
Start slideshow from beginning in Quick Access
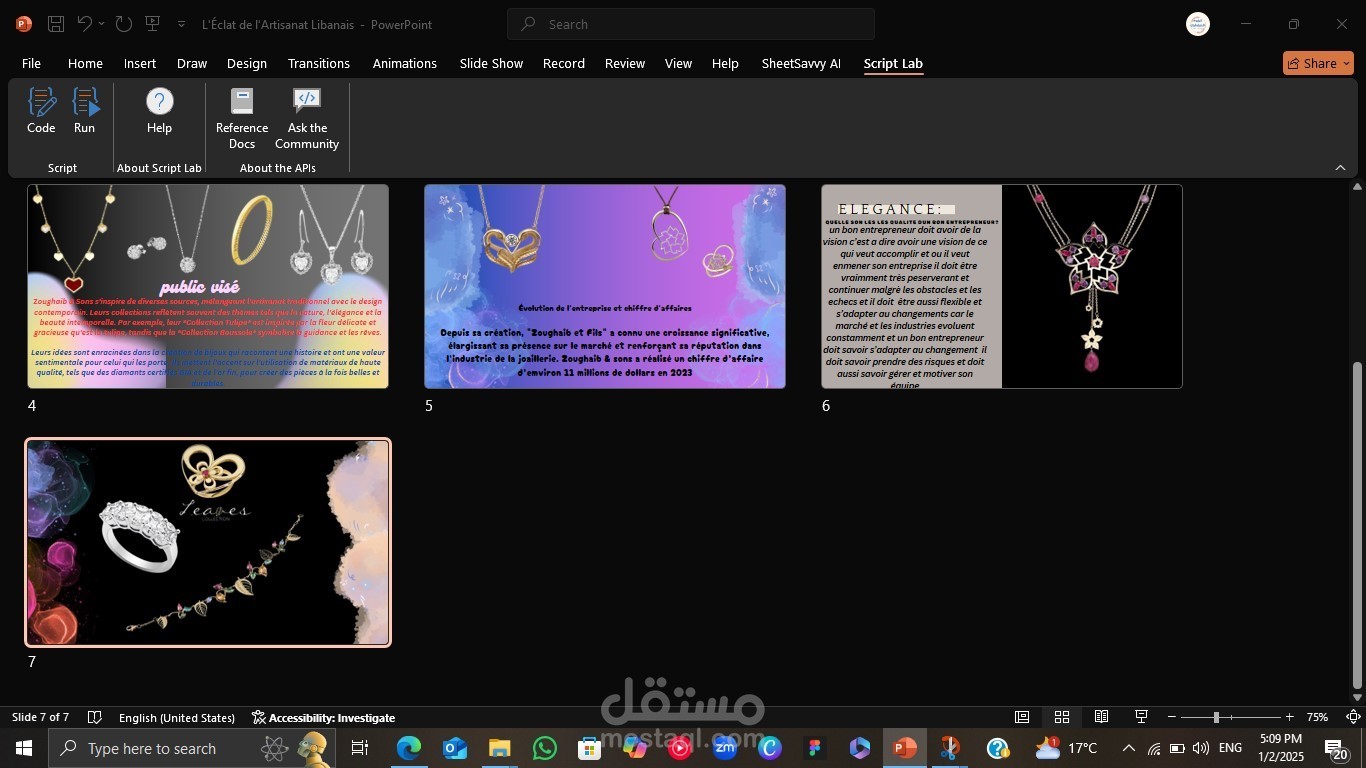(x=153, y=24)
